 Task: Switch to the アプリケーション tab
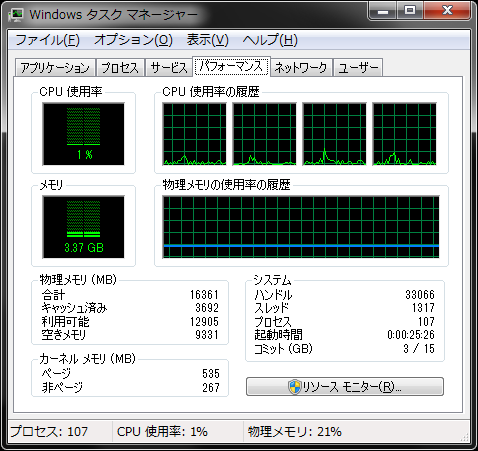[55, 68]
